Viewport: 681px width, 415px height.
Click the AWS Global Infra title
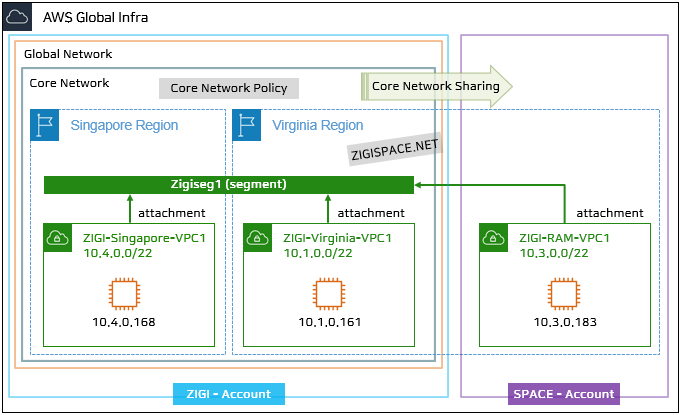pos(96,17)
